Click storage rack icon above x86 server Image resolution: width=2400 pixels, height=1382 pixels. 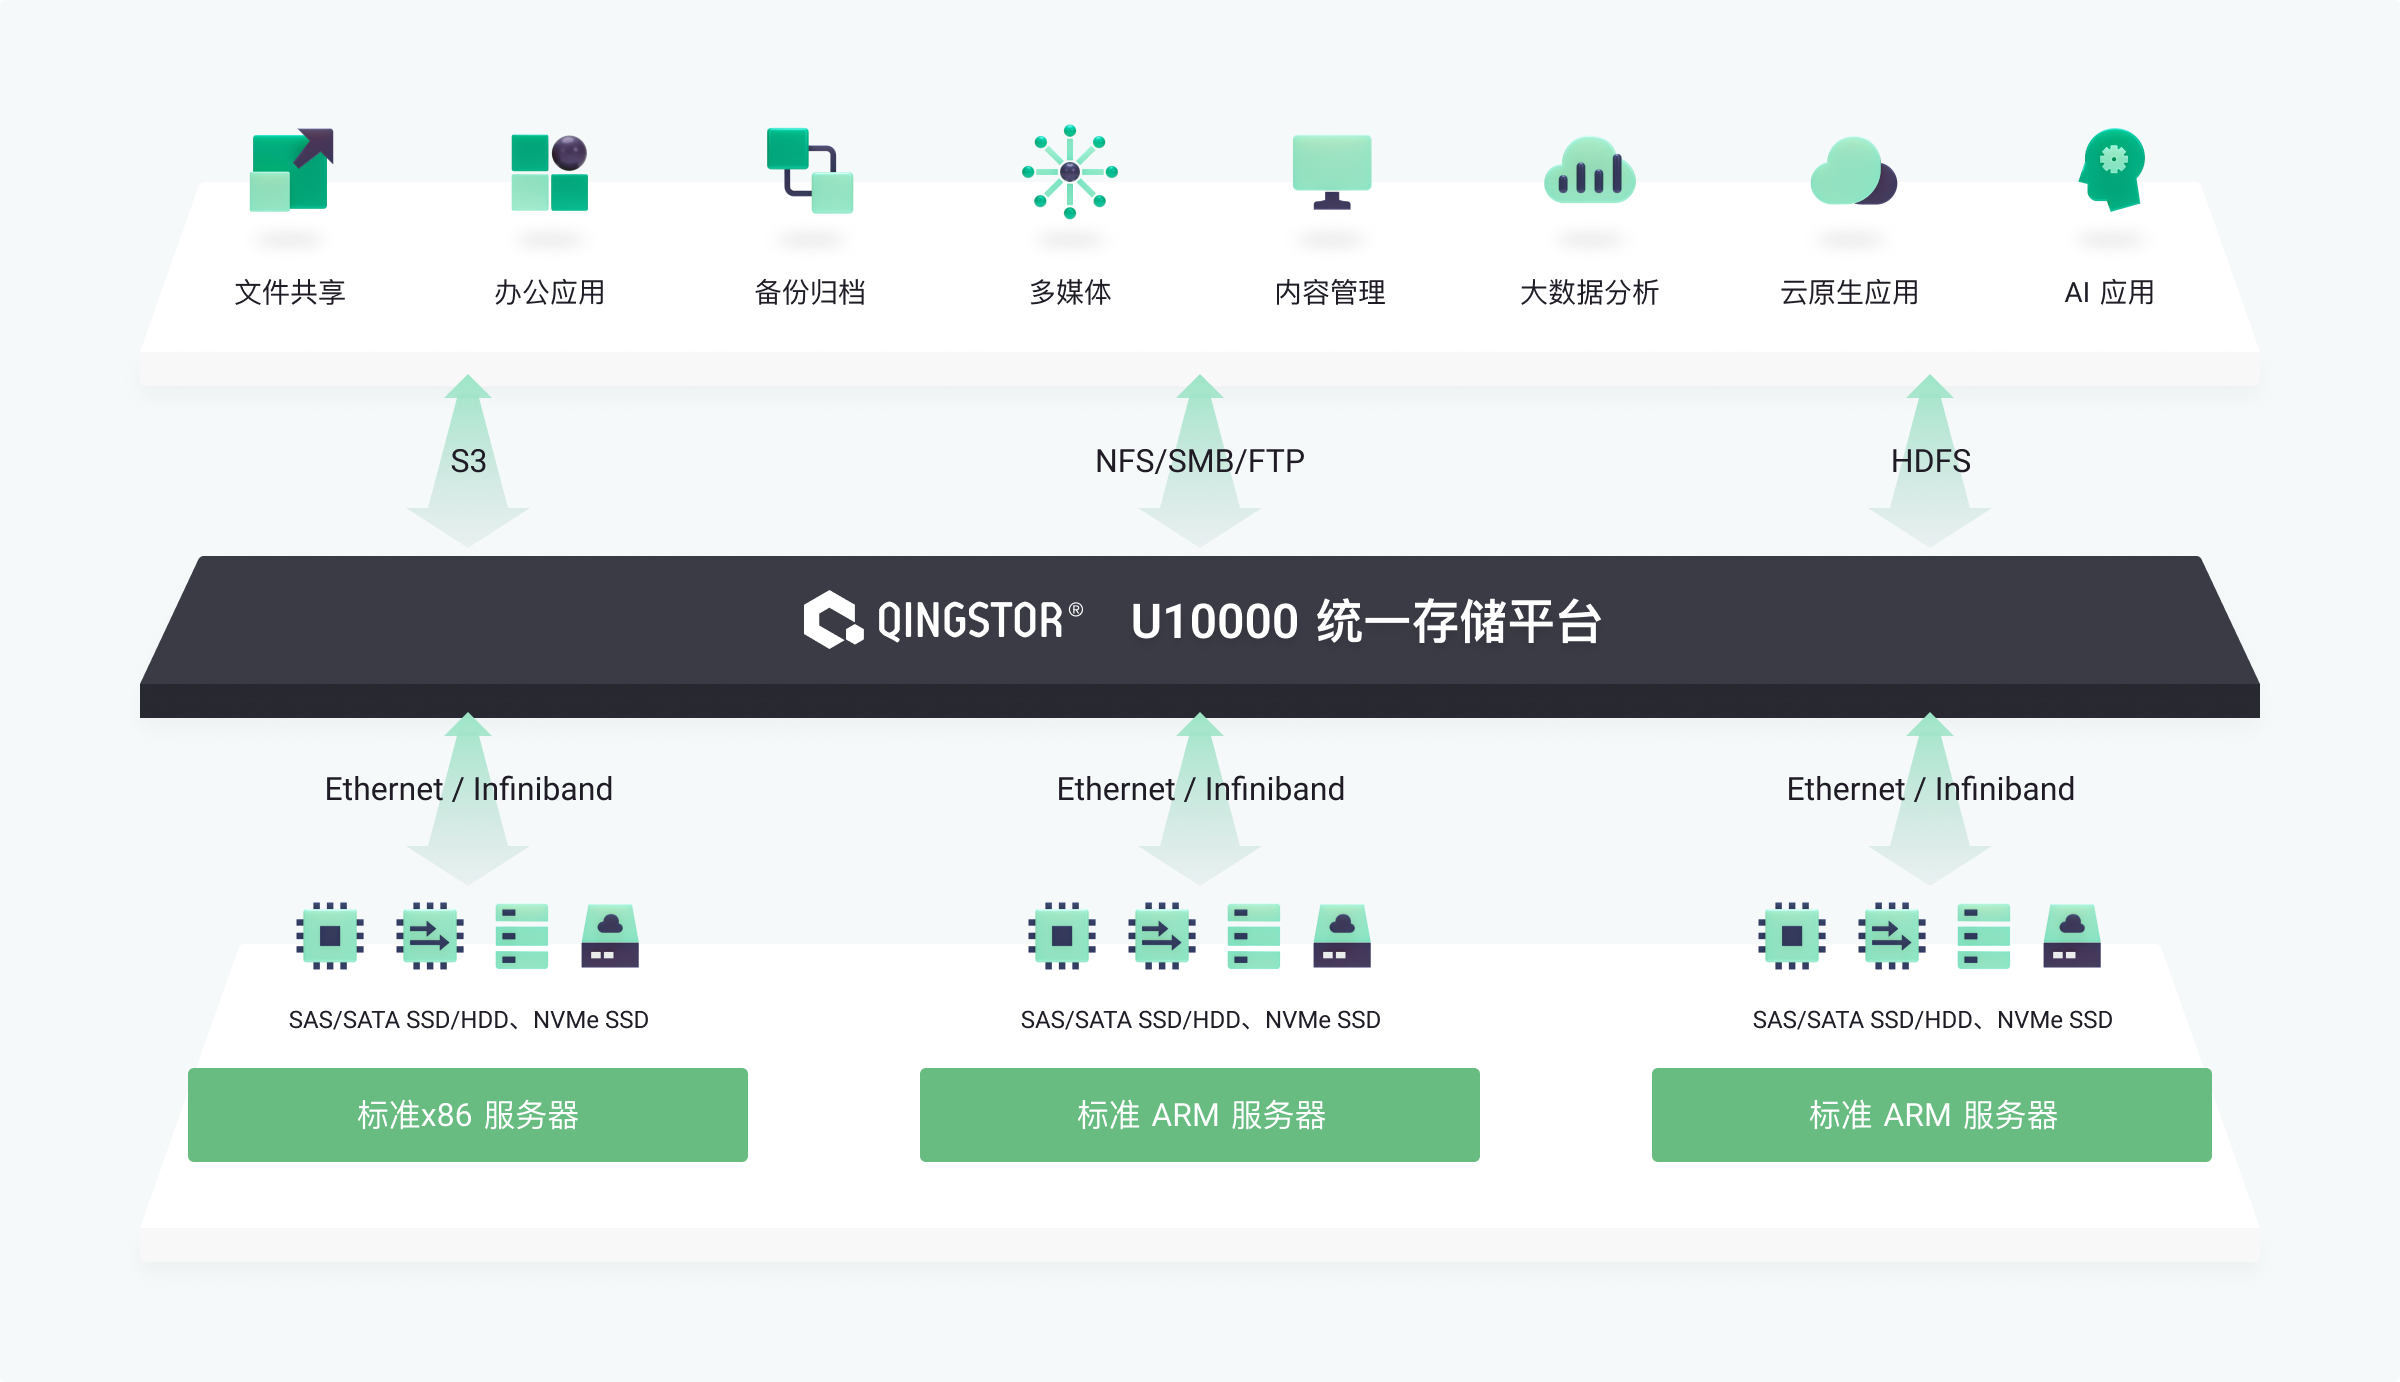[x=522, y=936]
